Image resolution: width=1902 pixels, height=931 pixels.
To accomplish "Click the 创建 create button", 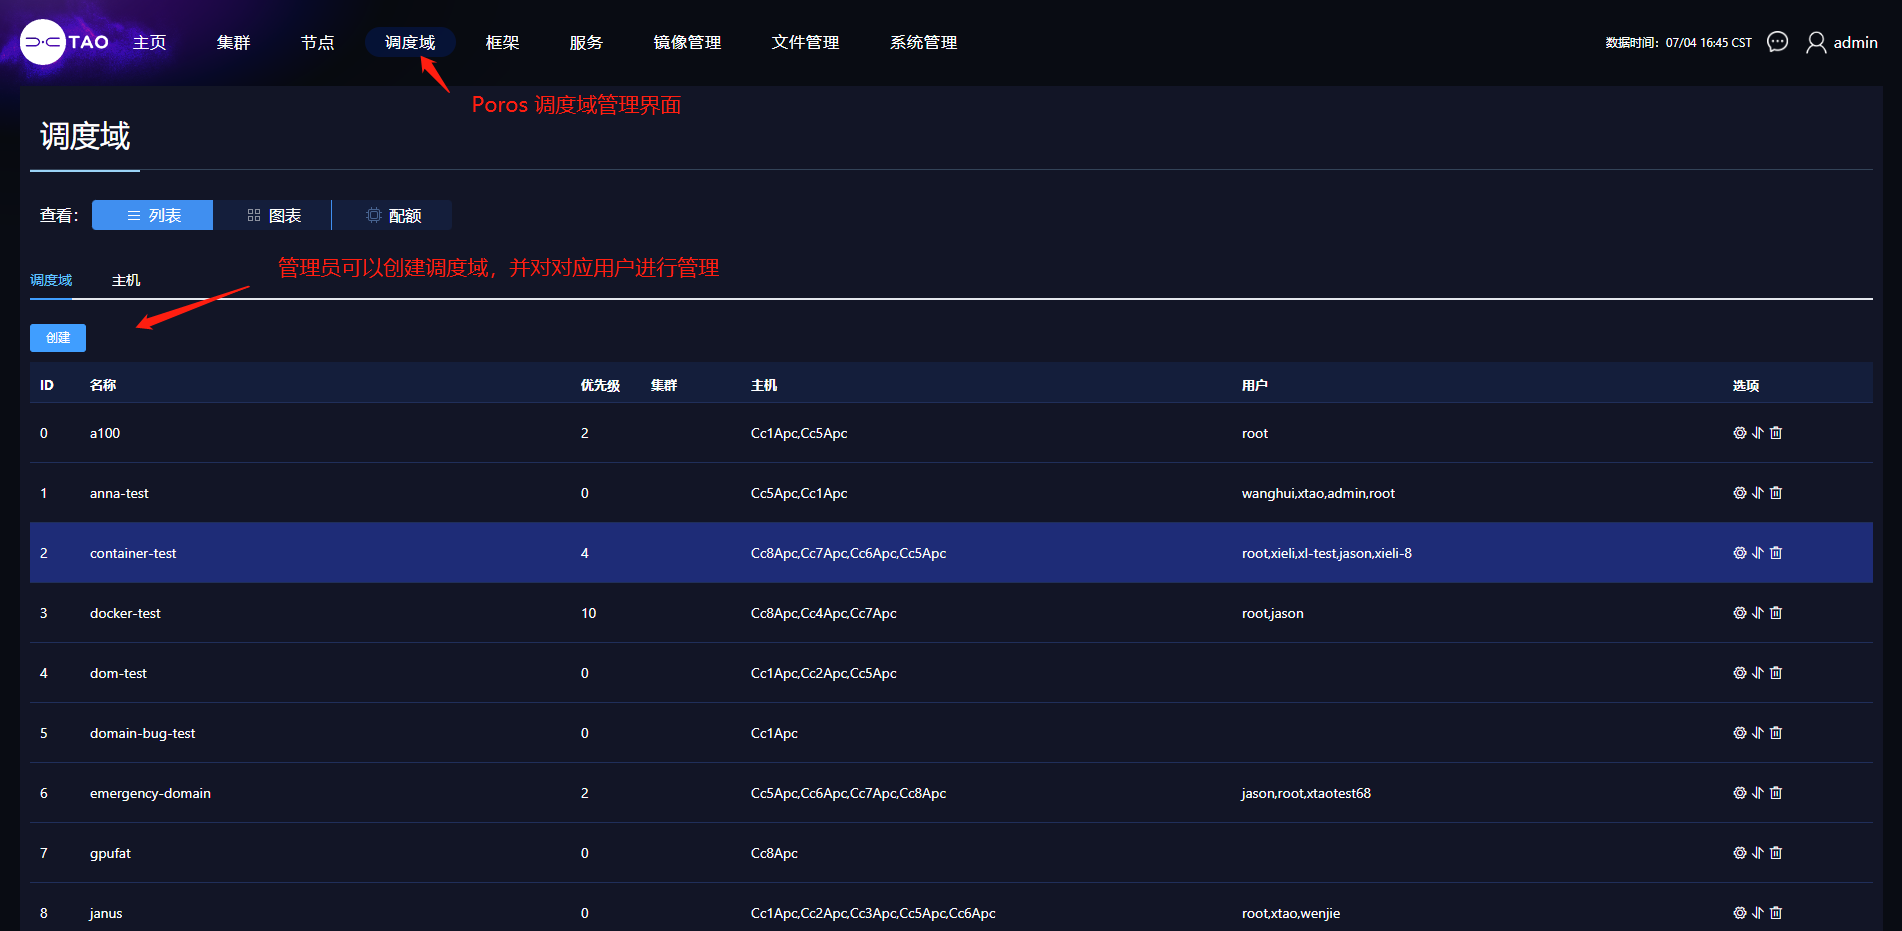I will (x=58, y=338).
